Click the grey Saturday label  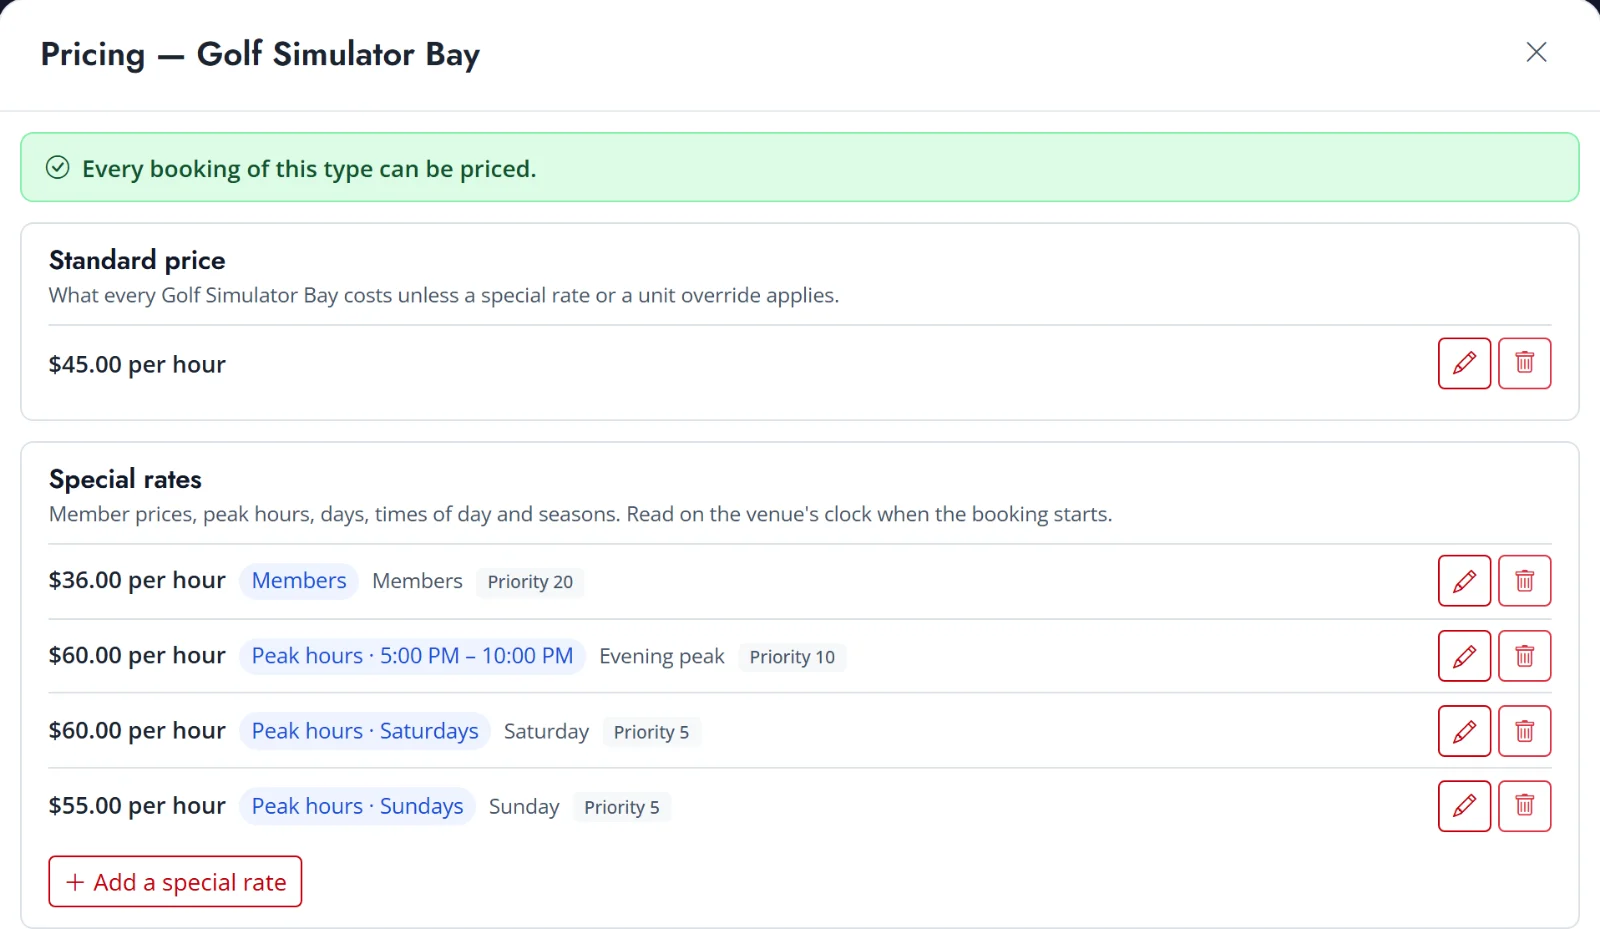[x=546, y=731]
